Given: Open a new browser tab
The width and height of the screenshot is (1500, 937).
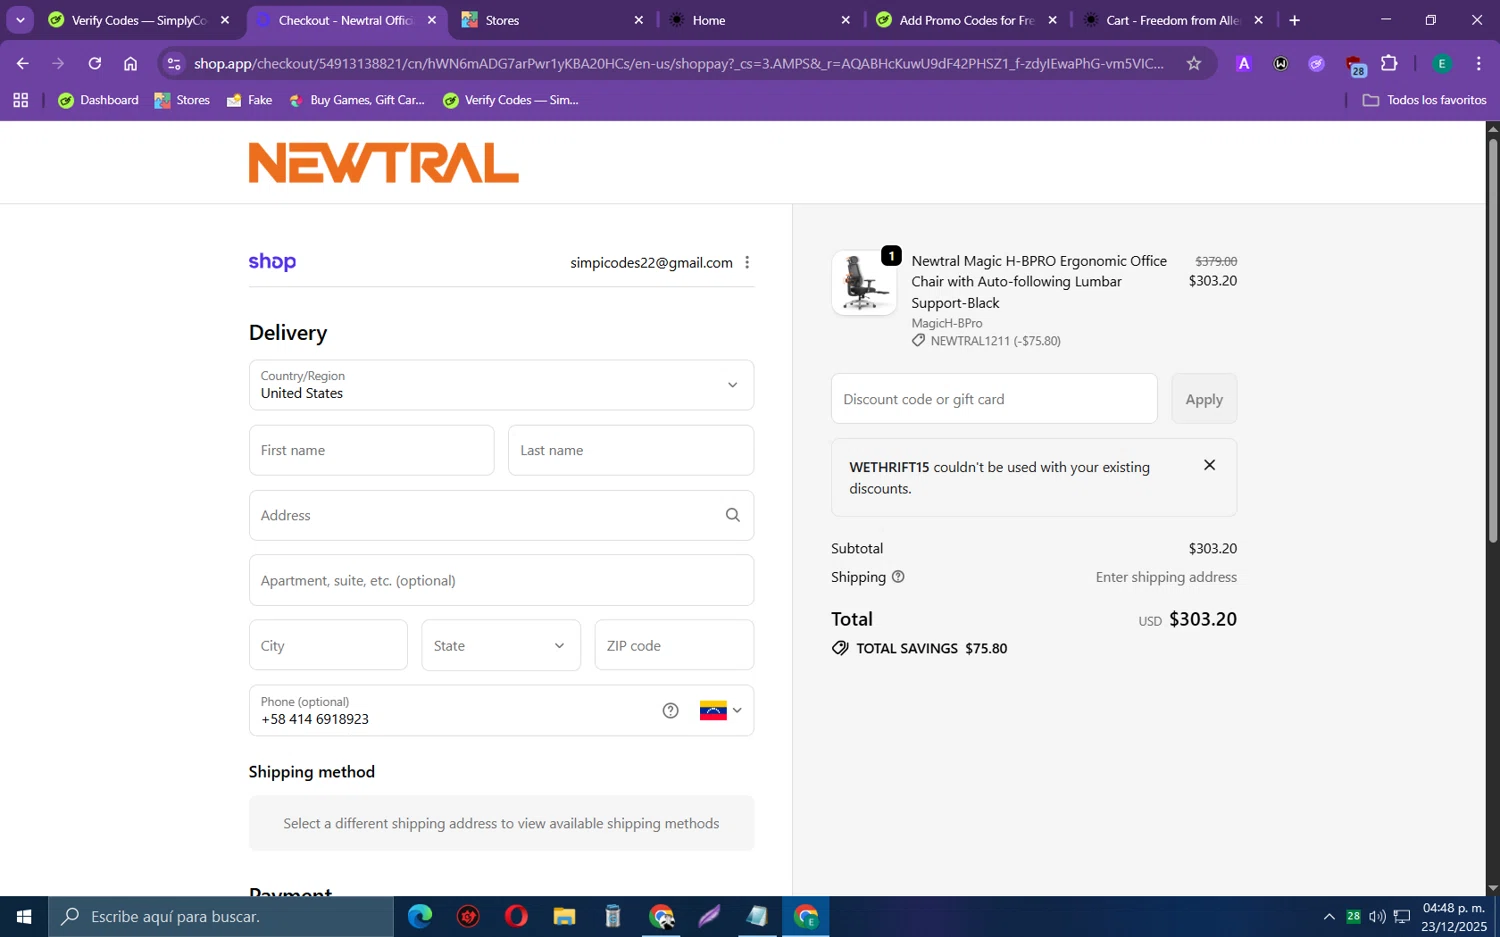Looking at the screenshot, I should click(x=1294, y=20).
